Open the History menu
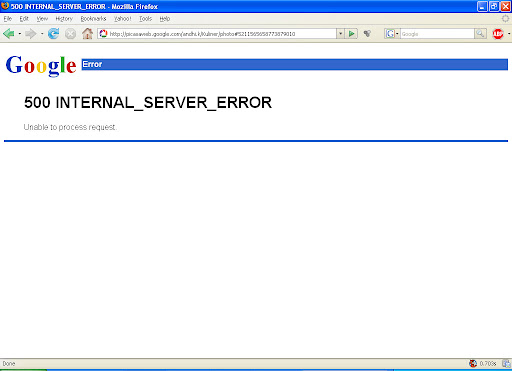512x371 pixels. 64,19
